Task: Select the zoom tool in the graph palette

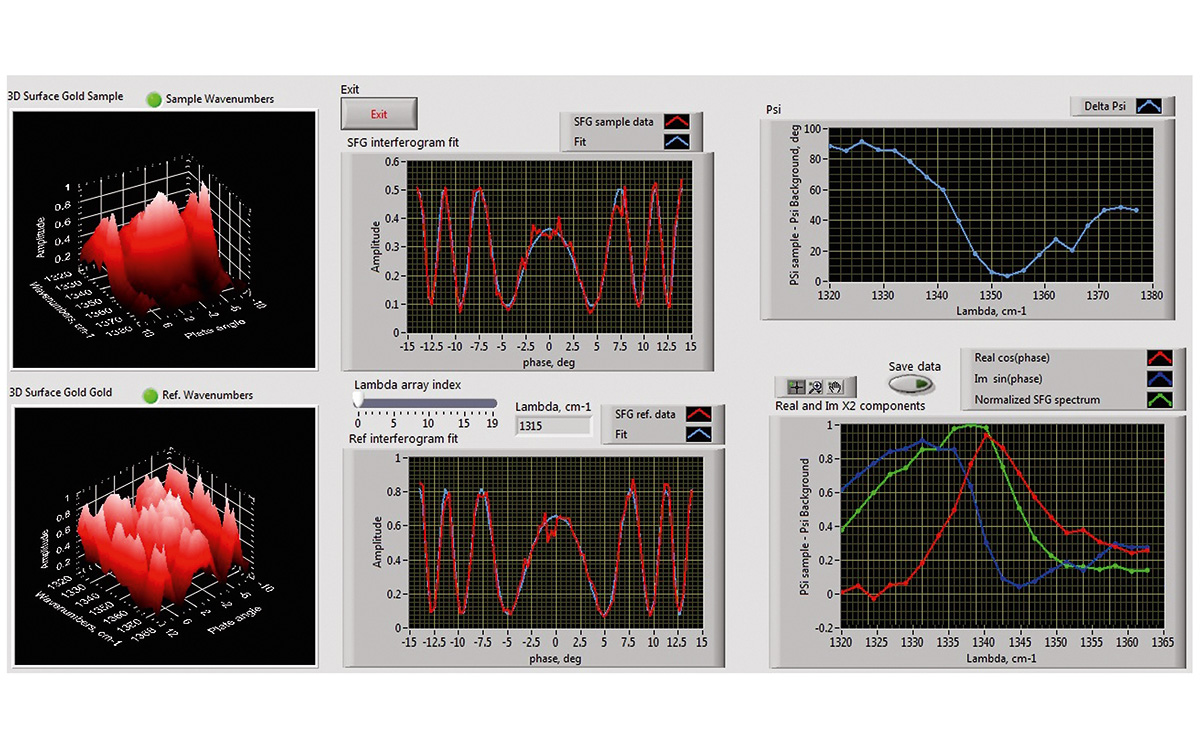Action: pyautogui.click(x=817, y=385)
